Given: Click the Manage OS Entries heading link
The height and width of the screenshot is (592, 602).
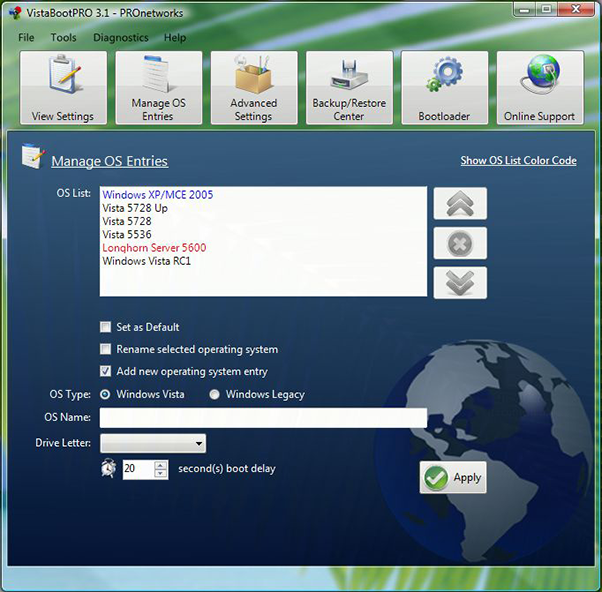Looking at the screenshot, I should point(109,161).
